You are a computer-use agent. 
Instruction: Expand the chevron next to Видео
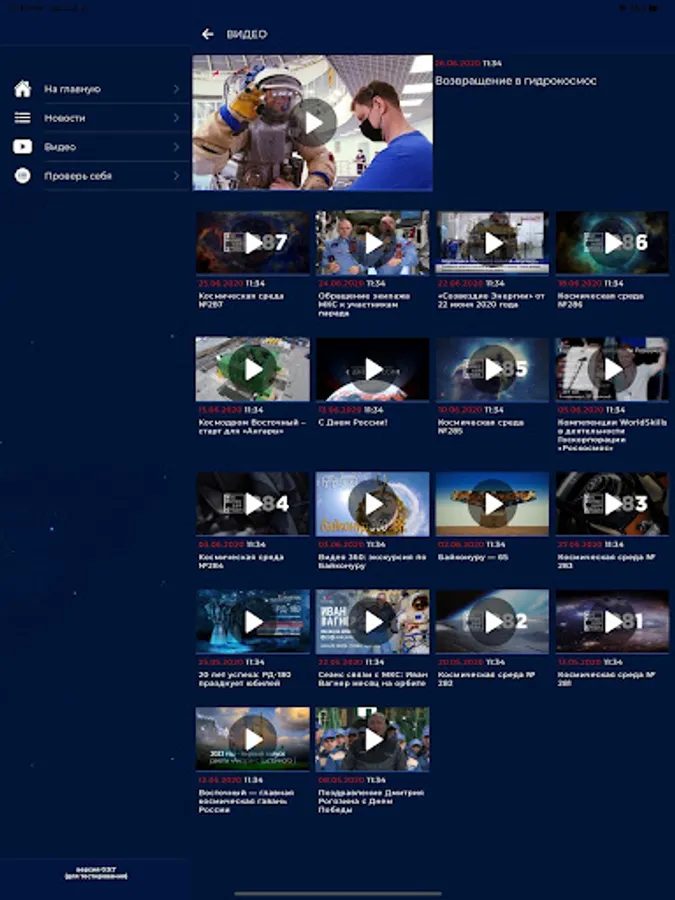pyautogui.click(x=176, y=147)
